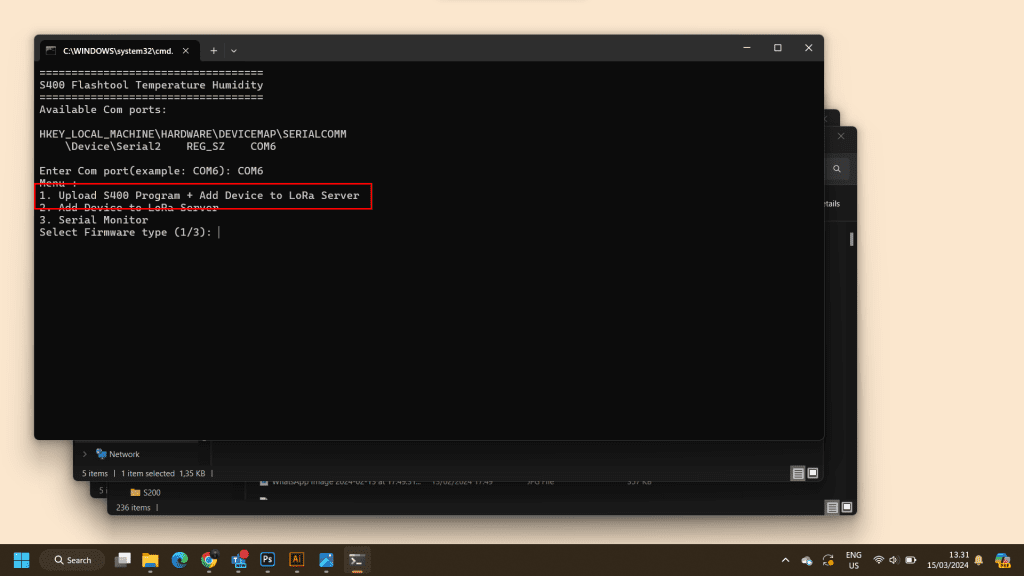Screen dimensions: 1024x576
Task: Launch Microsoft Edge from the taskbar
Action: pos(180,560)
